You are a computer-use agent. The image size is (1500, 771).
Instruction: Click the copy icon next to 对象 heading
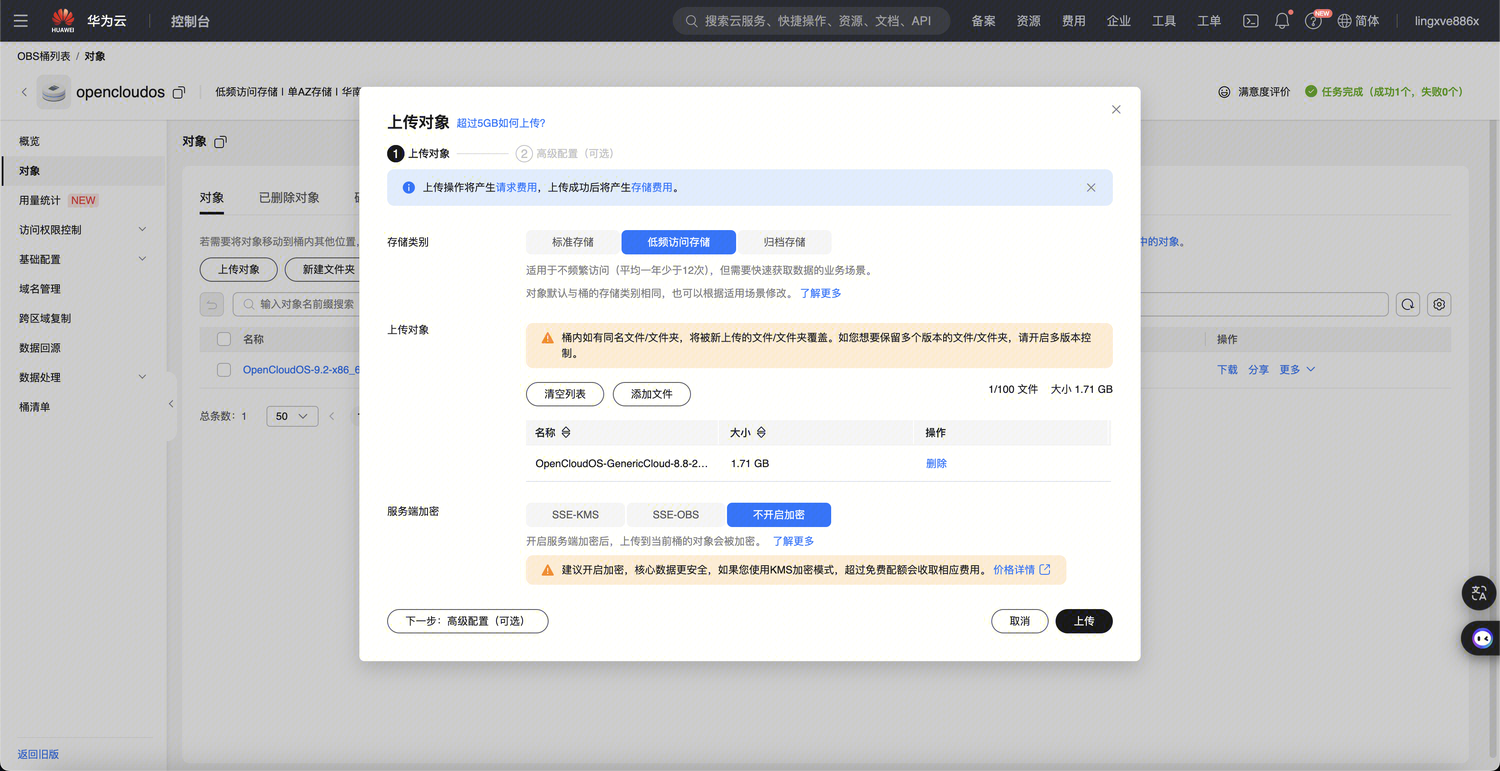[x=221, y=142]
